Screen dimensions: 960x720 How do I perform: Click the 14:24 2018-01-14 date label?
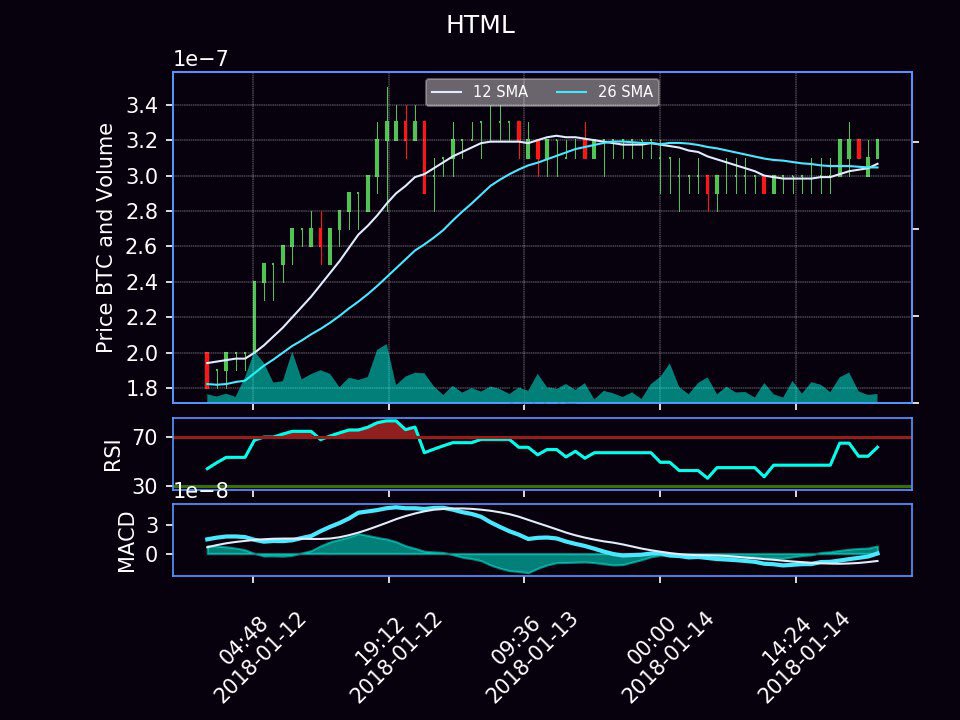pos(802,658)
